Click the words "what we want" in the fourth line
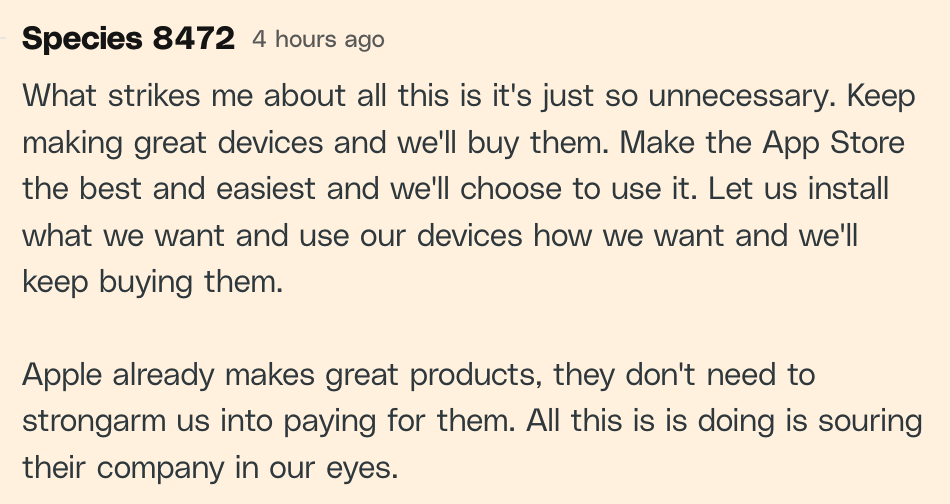Image resolution: width=950 pixels, height=504 pixels. (124, 236)
